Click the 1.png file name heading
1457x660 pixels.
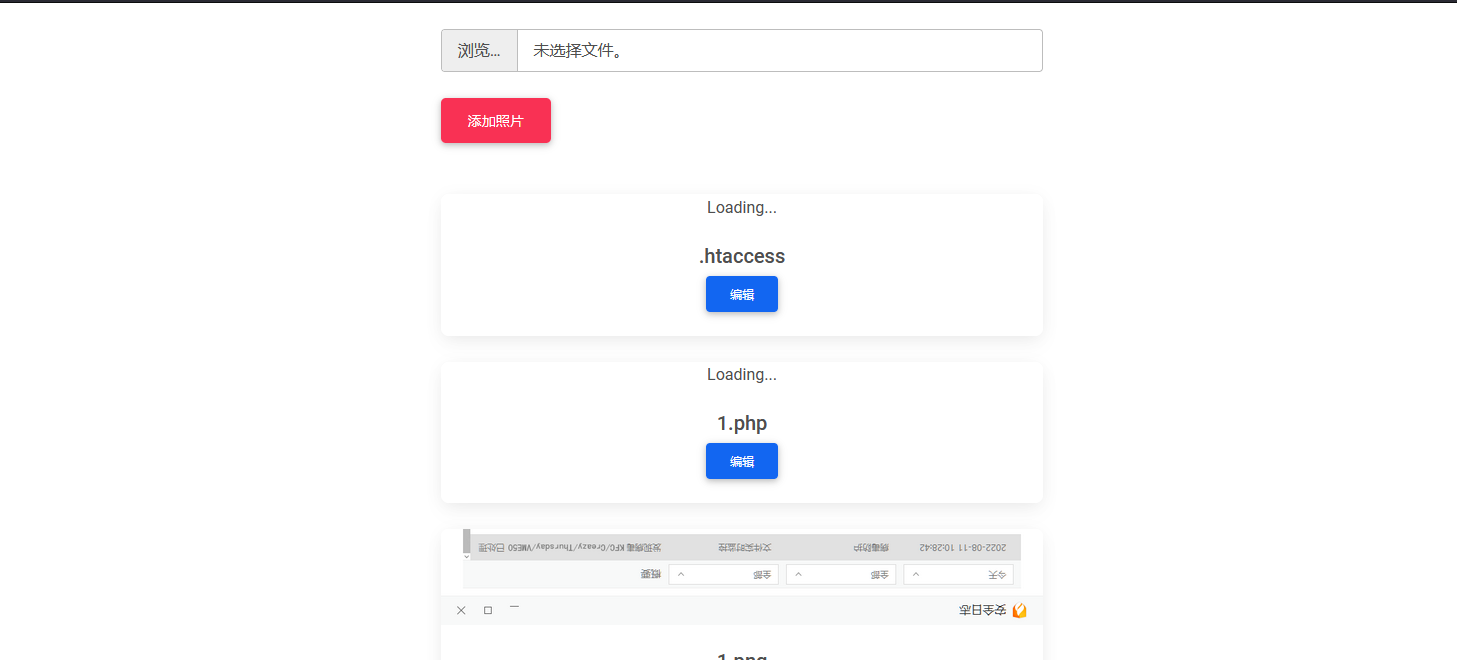pos(741,655)
